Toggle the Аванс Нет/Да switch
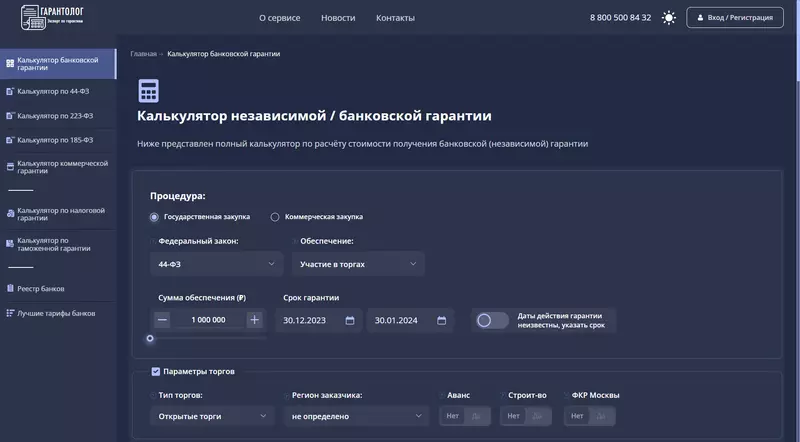 (465, 416)
